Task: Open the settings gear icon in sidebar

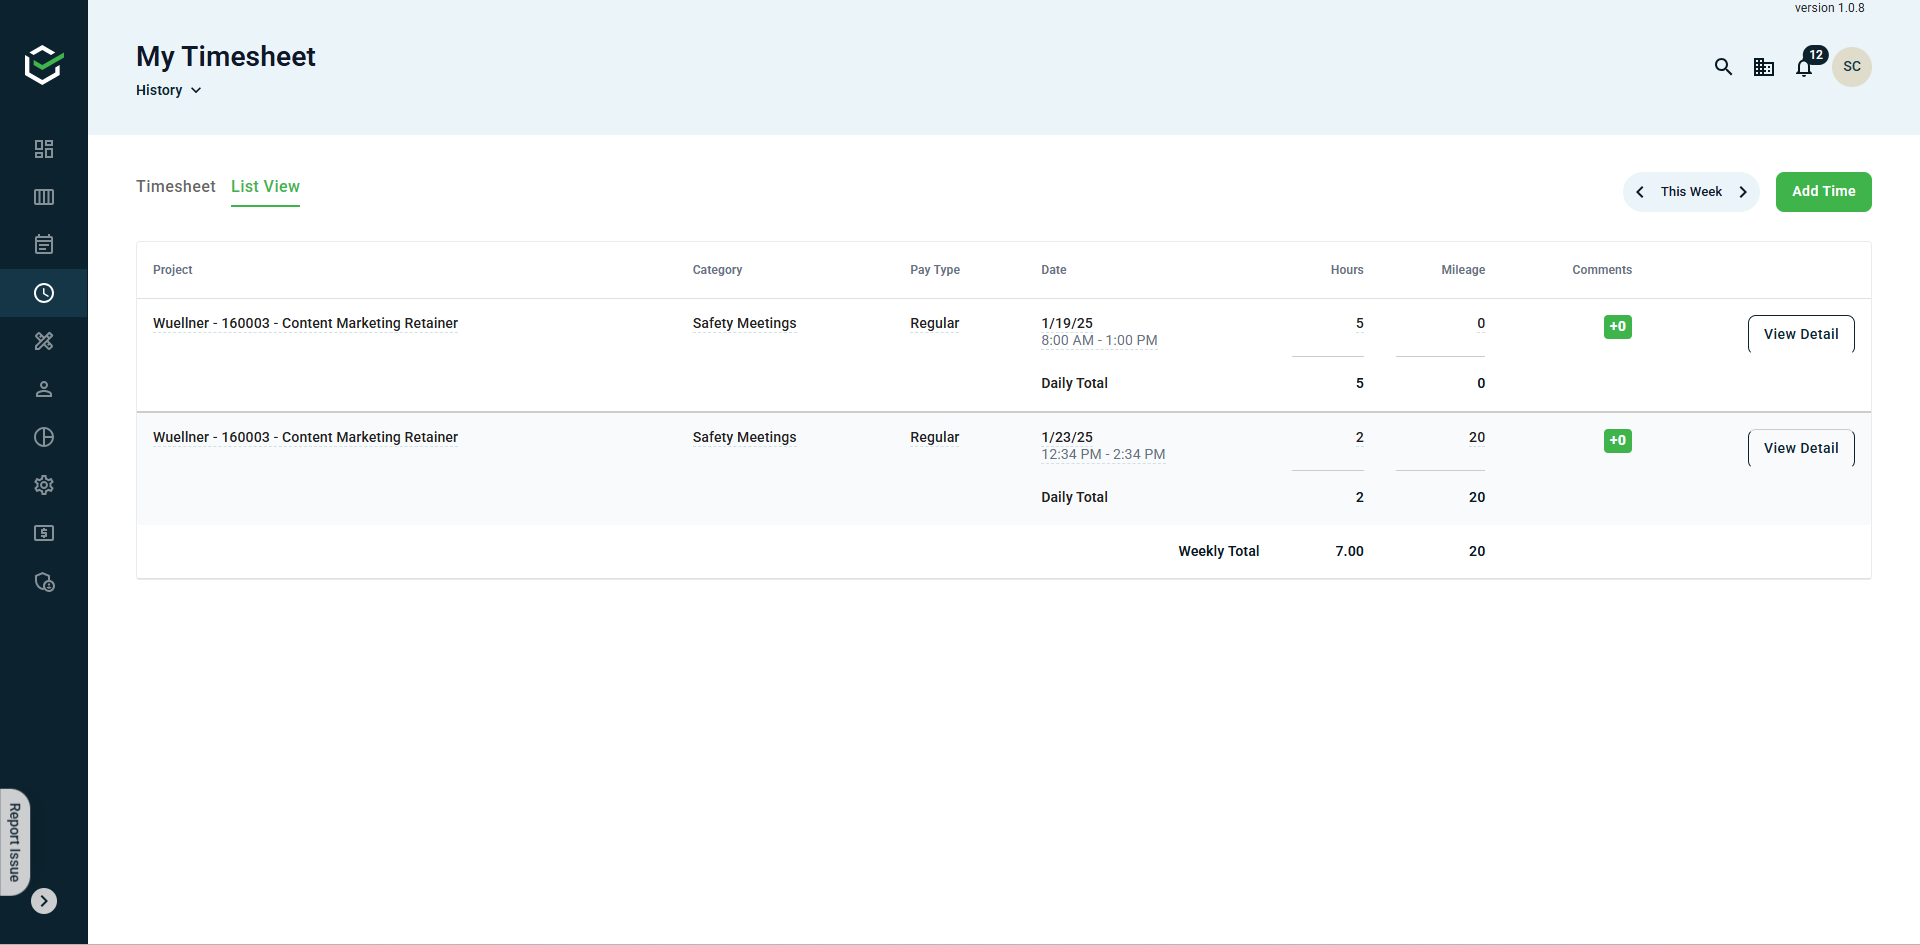Action: click(x=44, y=485)
